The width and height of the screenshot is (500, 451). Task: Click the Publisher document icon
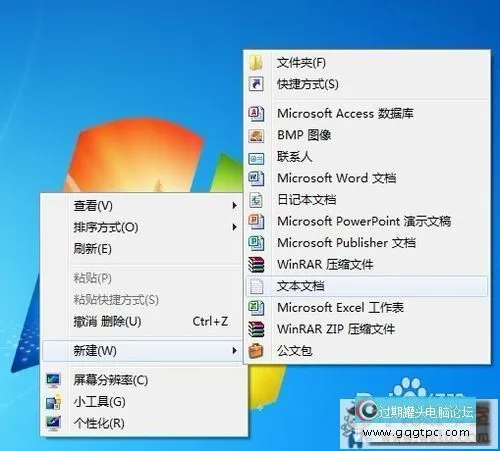pos(256,243)
